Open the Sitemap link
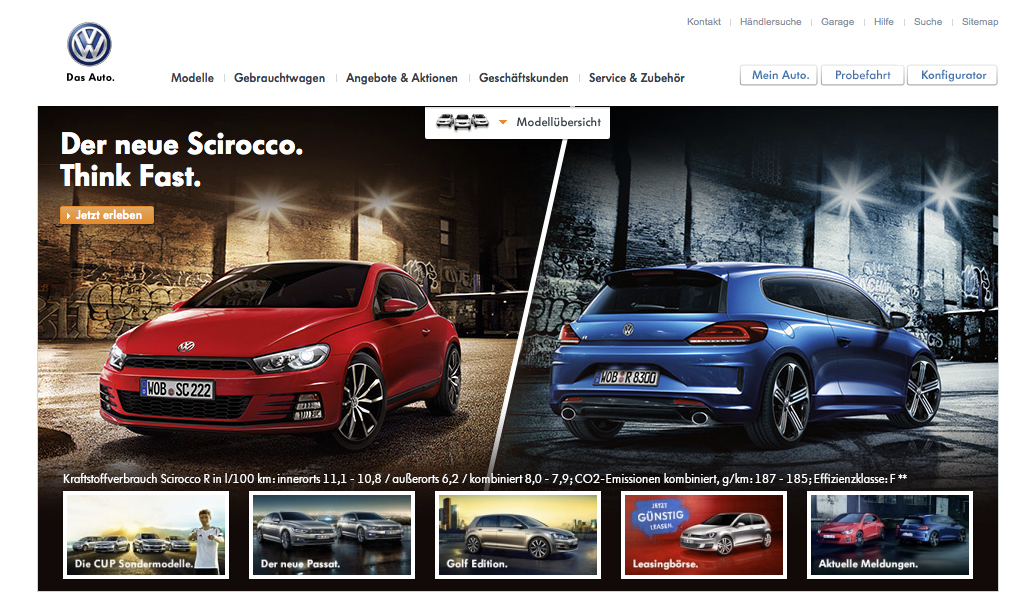This screenshot has width=1035, height=610. (x=980, y=22)
